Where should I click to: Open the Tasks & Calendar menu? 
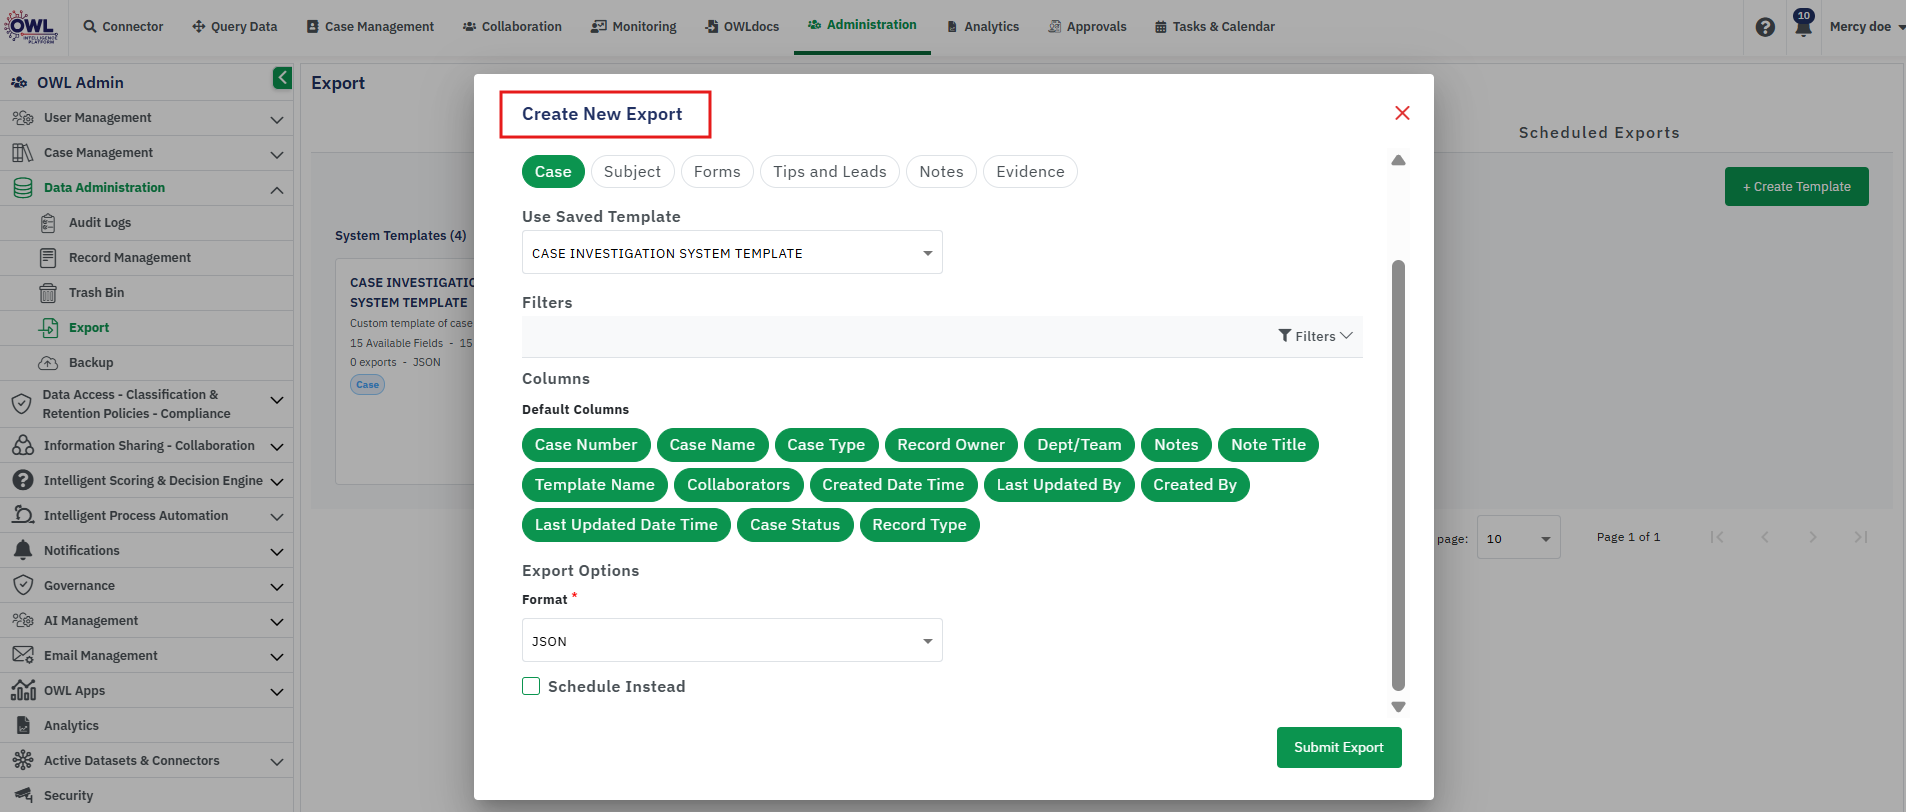click(x=1215, y=27)
